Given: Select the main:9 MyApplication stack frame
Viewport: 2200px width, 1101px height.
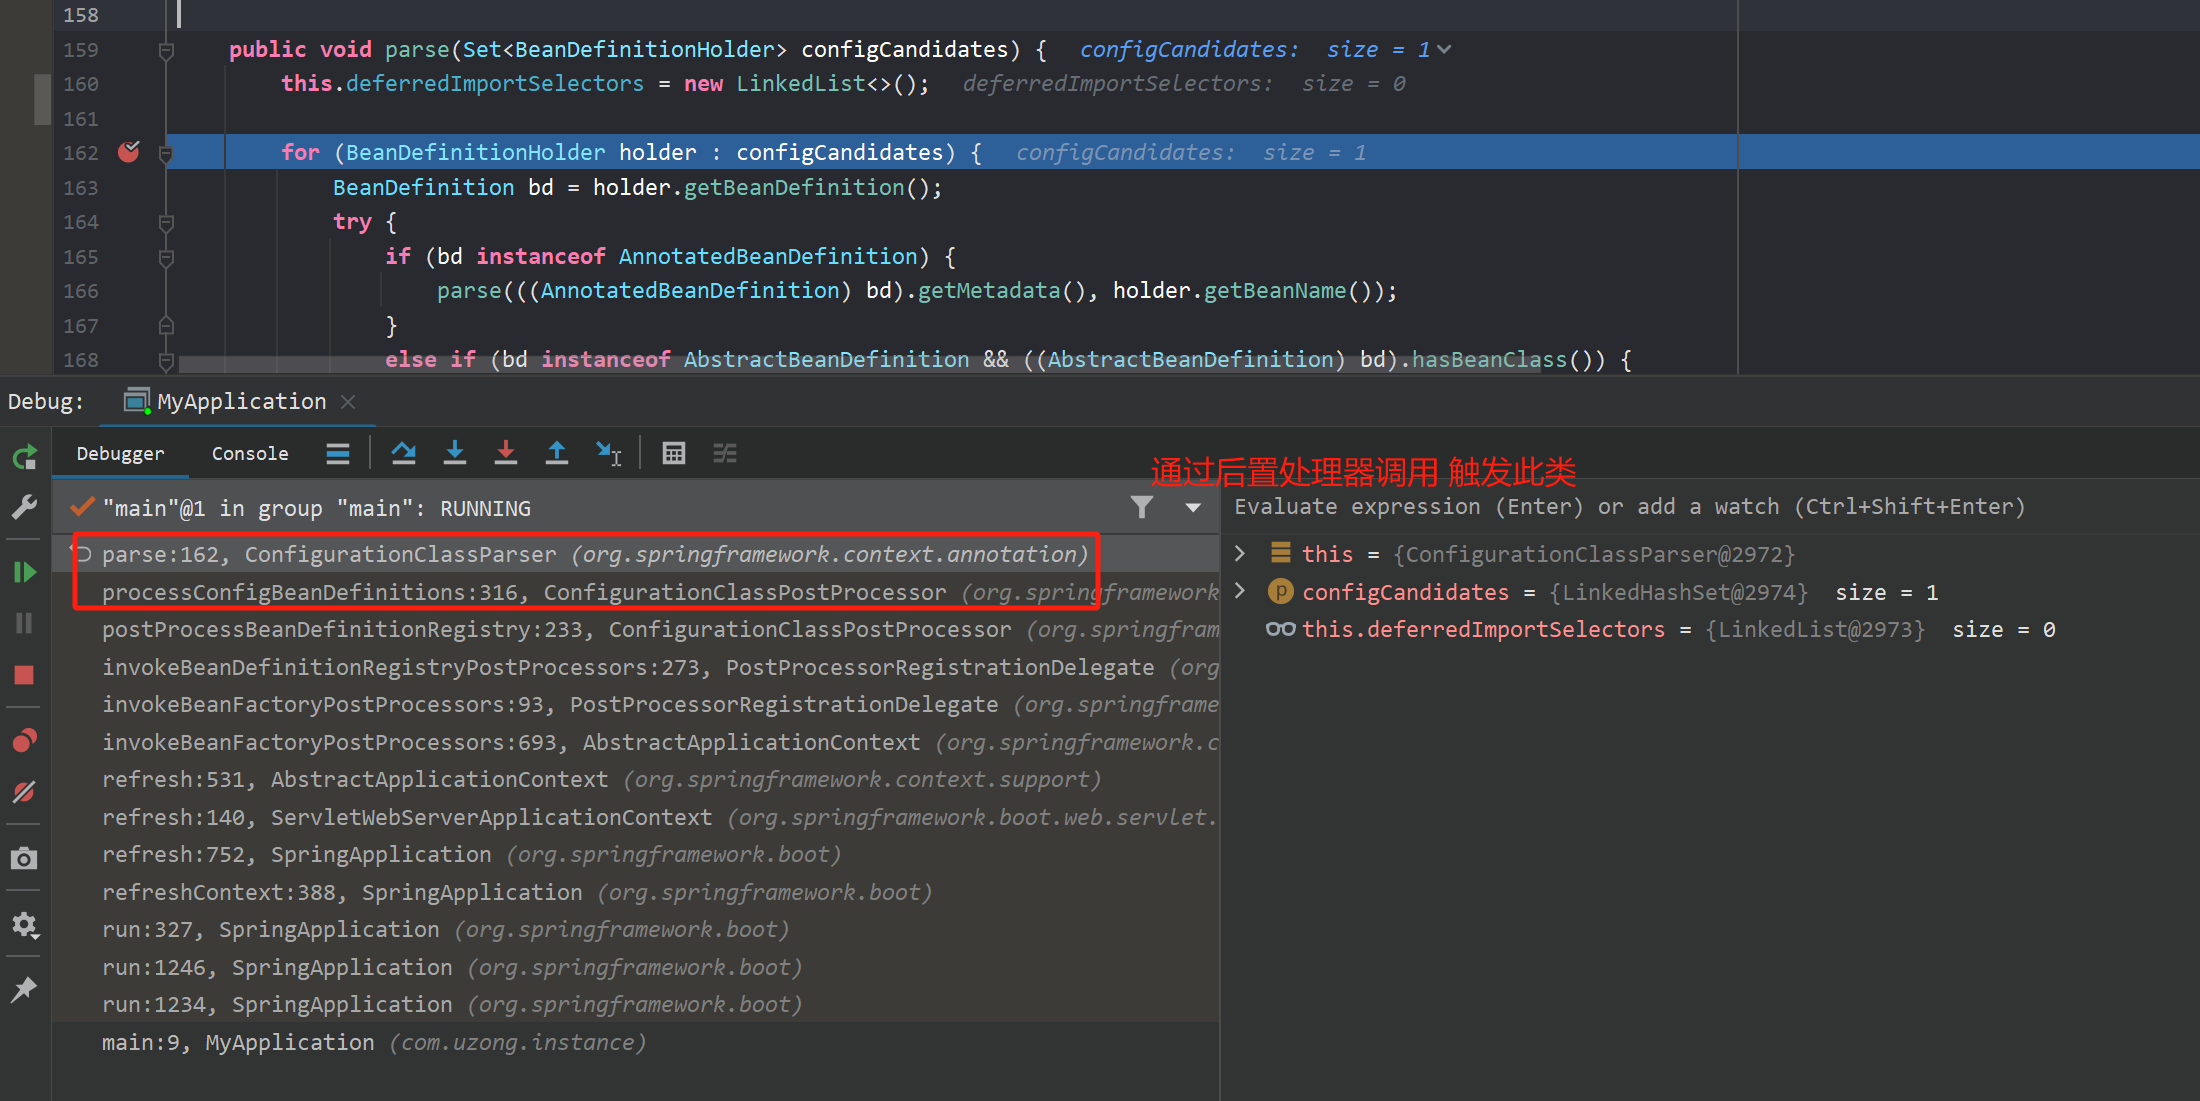Looking at the screenshot, I should (373, 1042).
